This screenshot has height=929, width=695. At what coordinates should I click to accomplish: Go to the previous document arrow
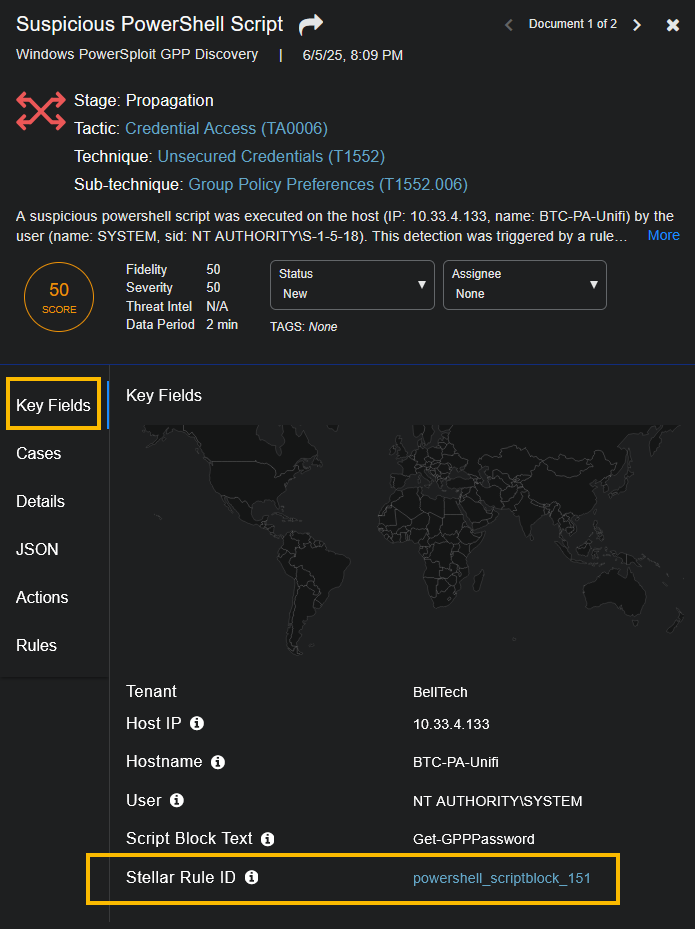coord(508,25)
